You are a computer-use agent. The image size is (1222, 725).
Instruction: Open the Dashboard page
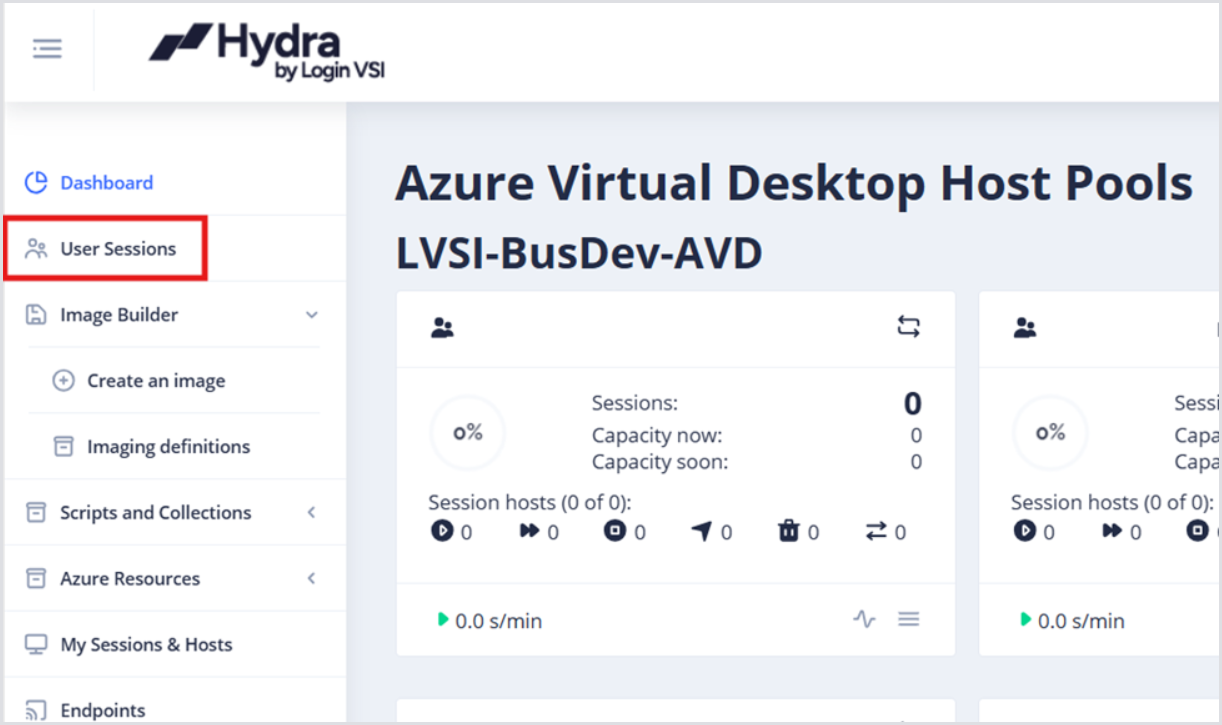(x=106, y=183)
